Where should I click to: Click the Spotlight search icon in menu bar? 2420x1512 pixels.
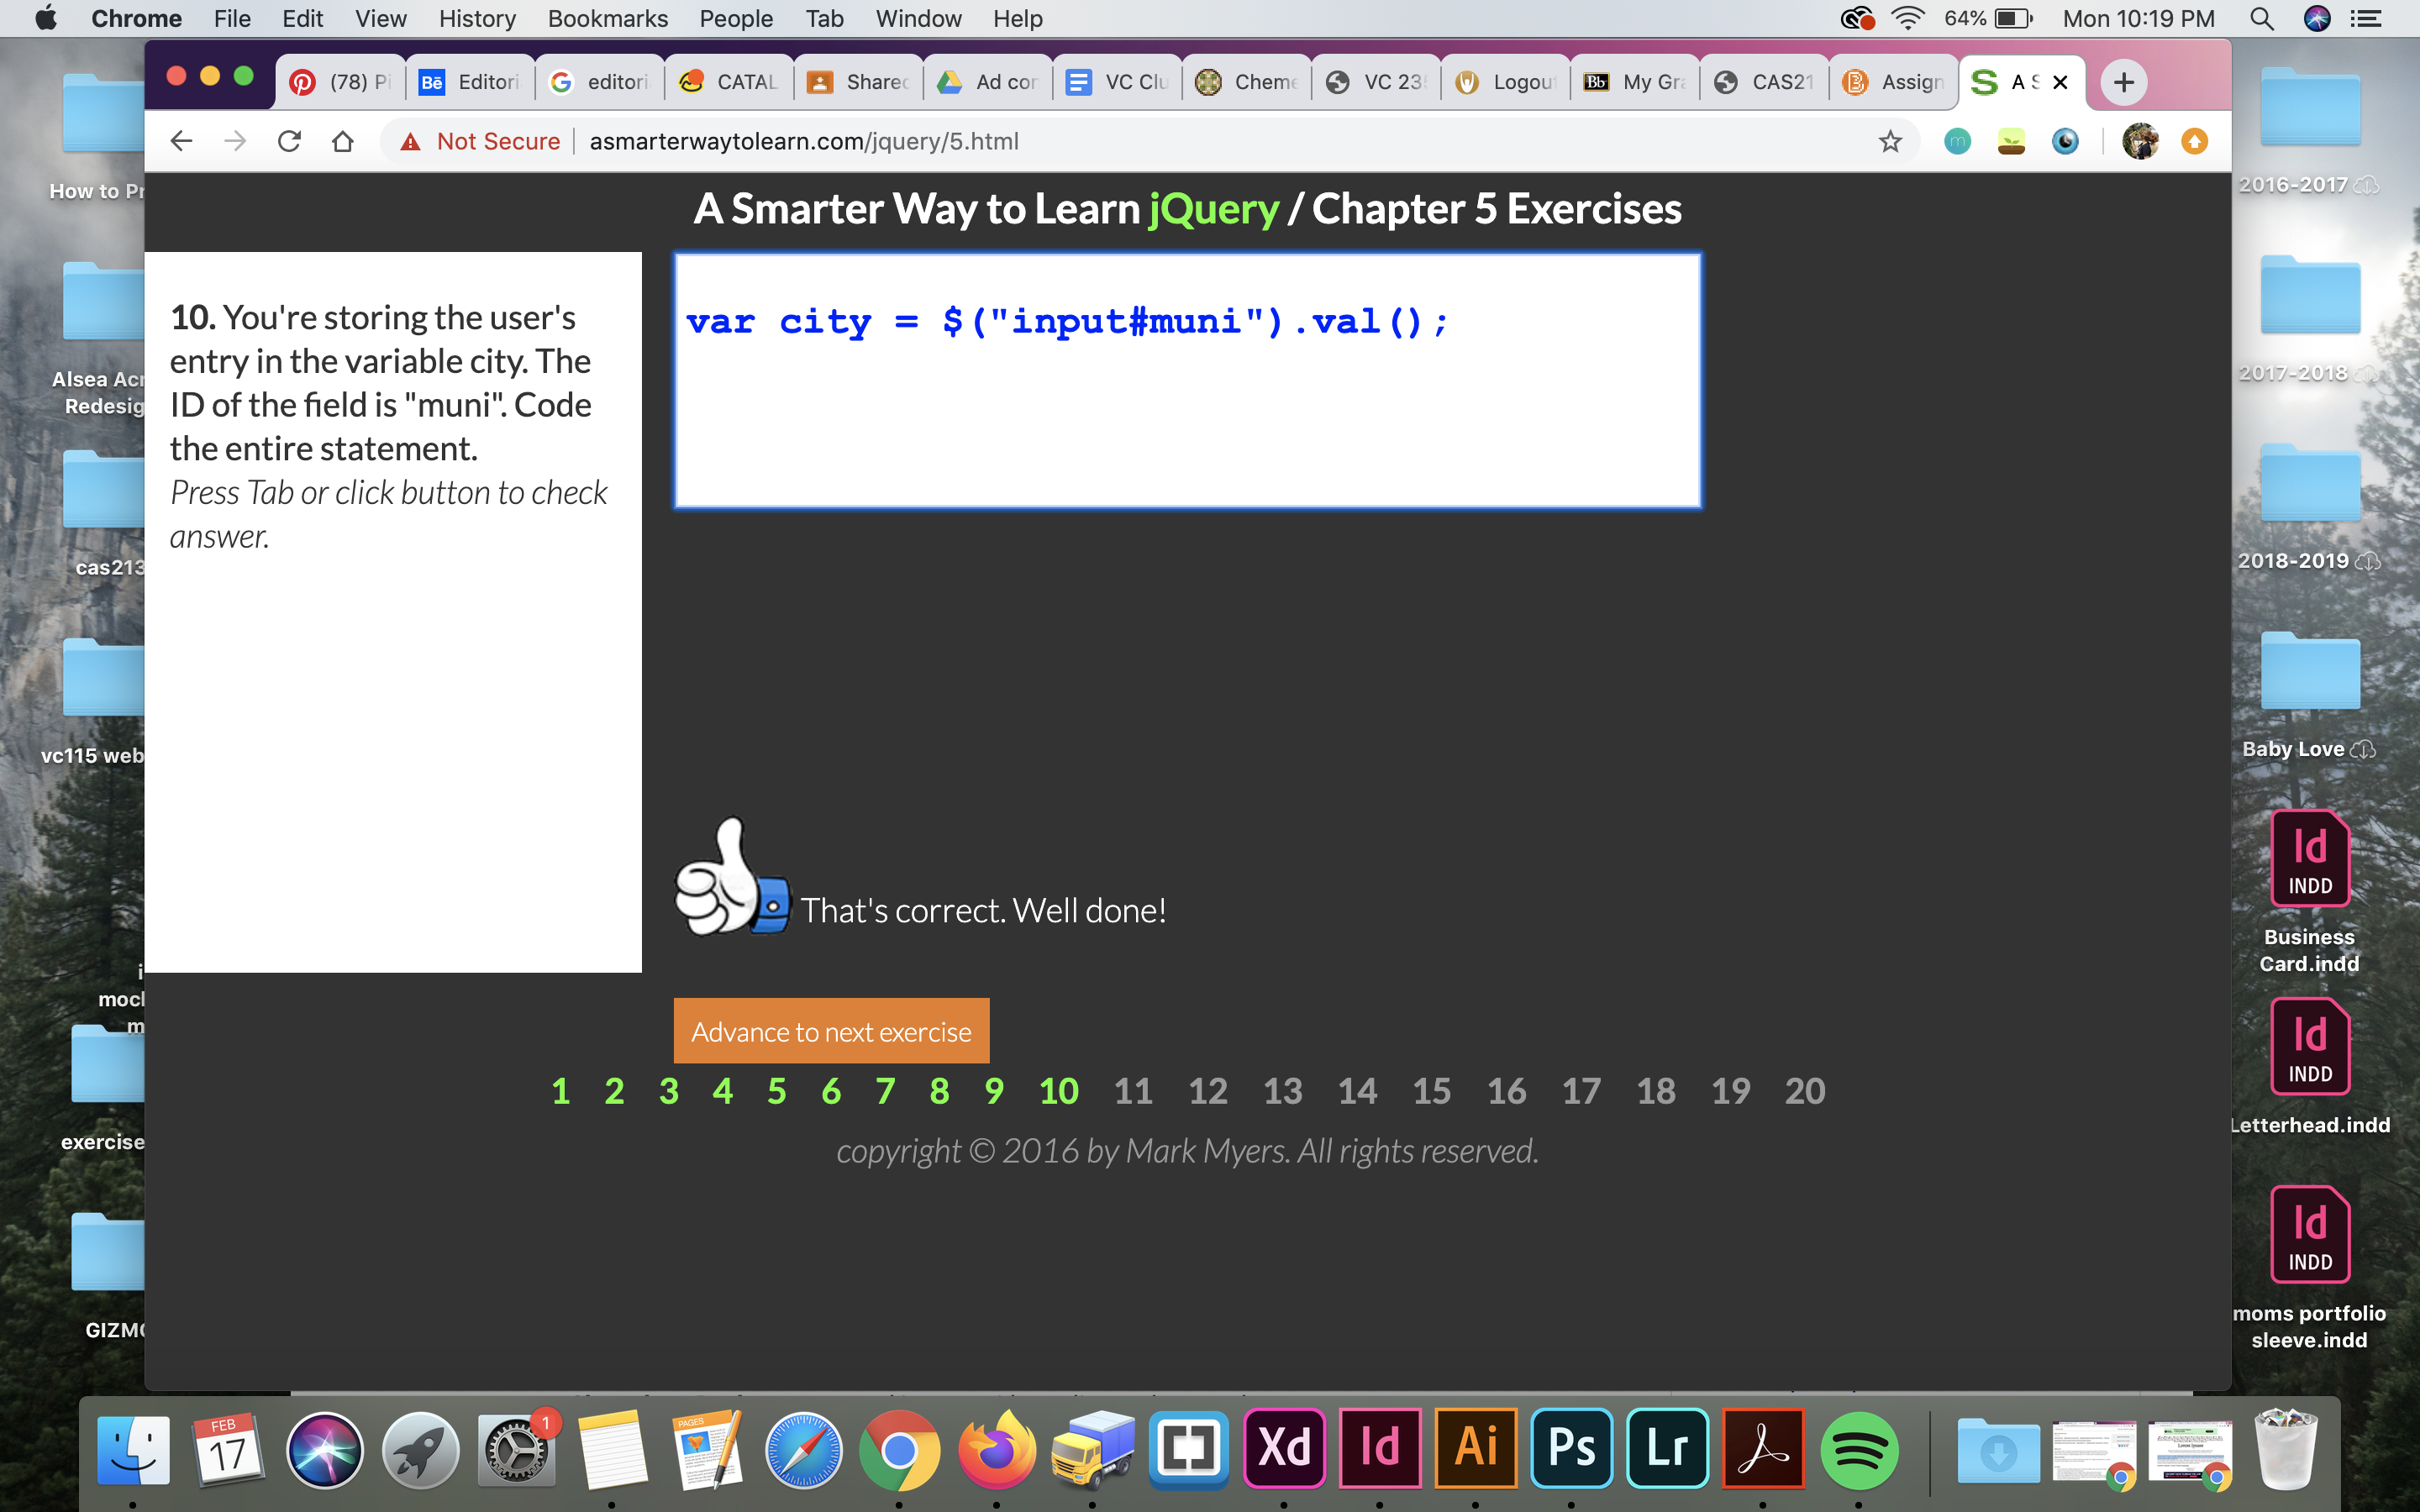[2261, 19]
